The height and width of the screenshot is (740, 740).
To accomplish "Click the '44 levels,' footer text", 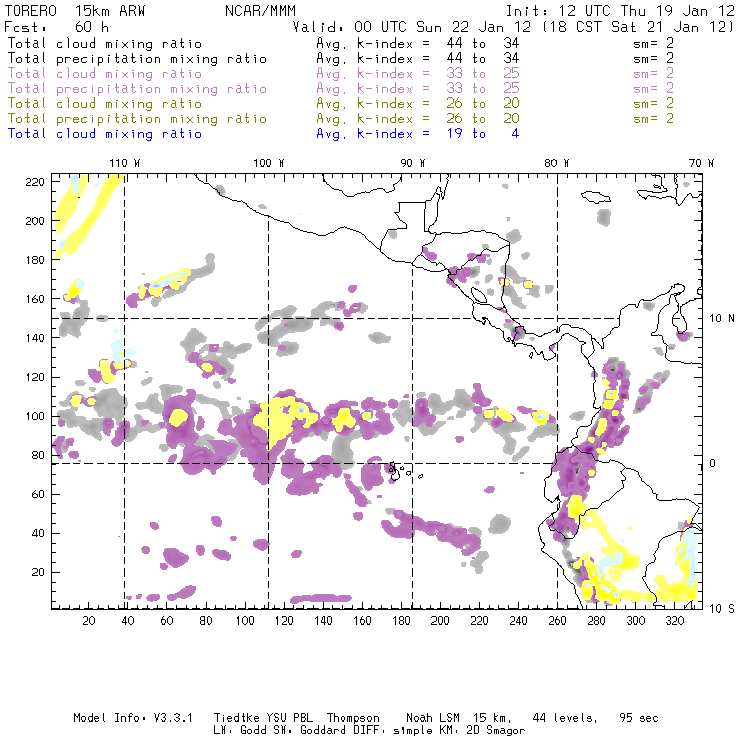I will click(x=565, y=718).
